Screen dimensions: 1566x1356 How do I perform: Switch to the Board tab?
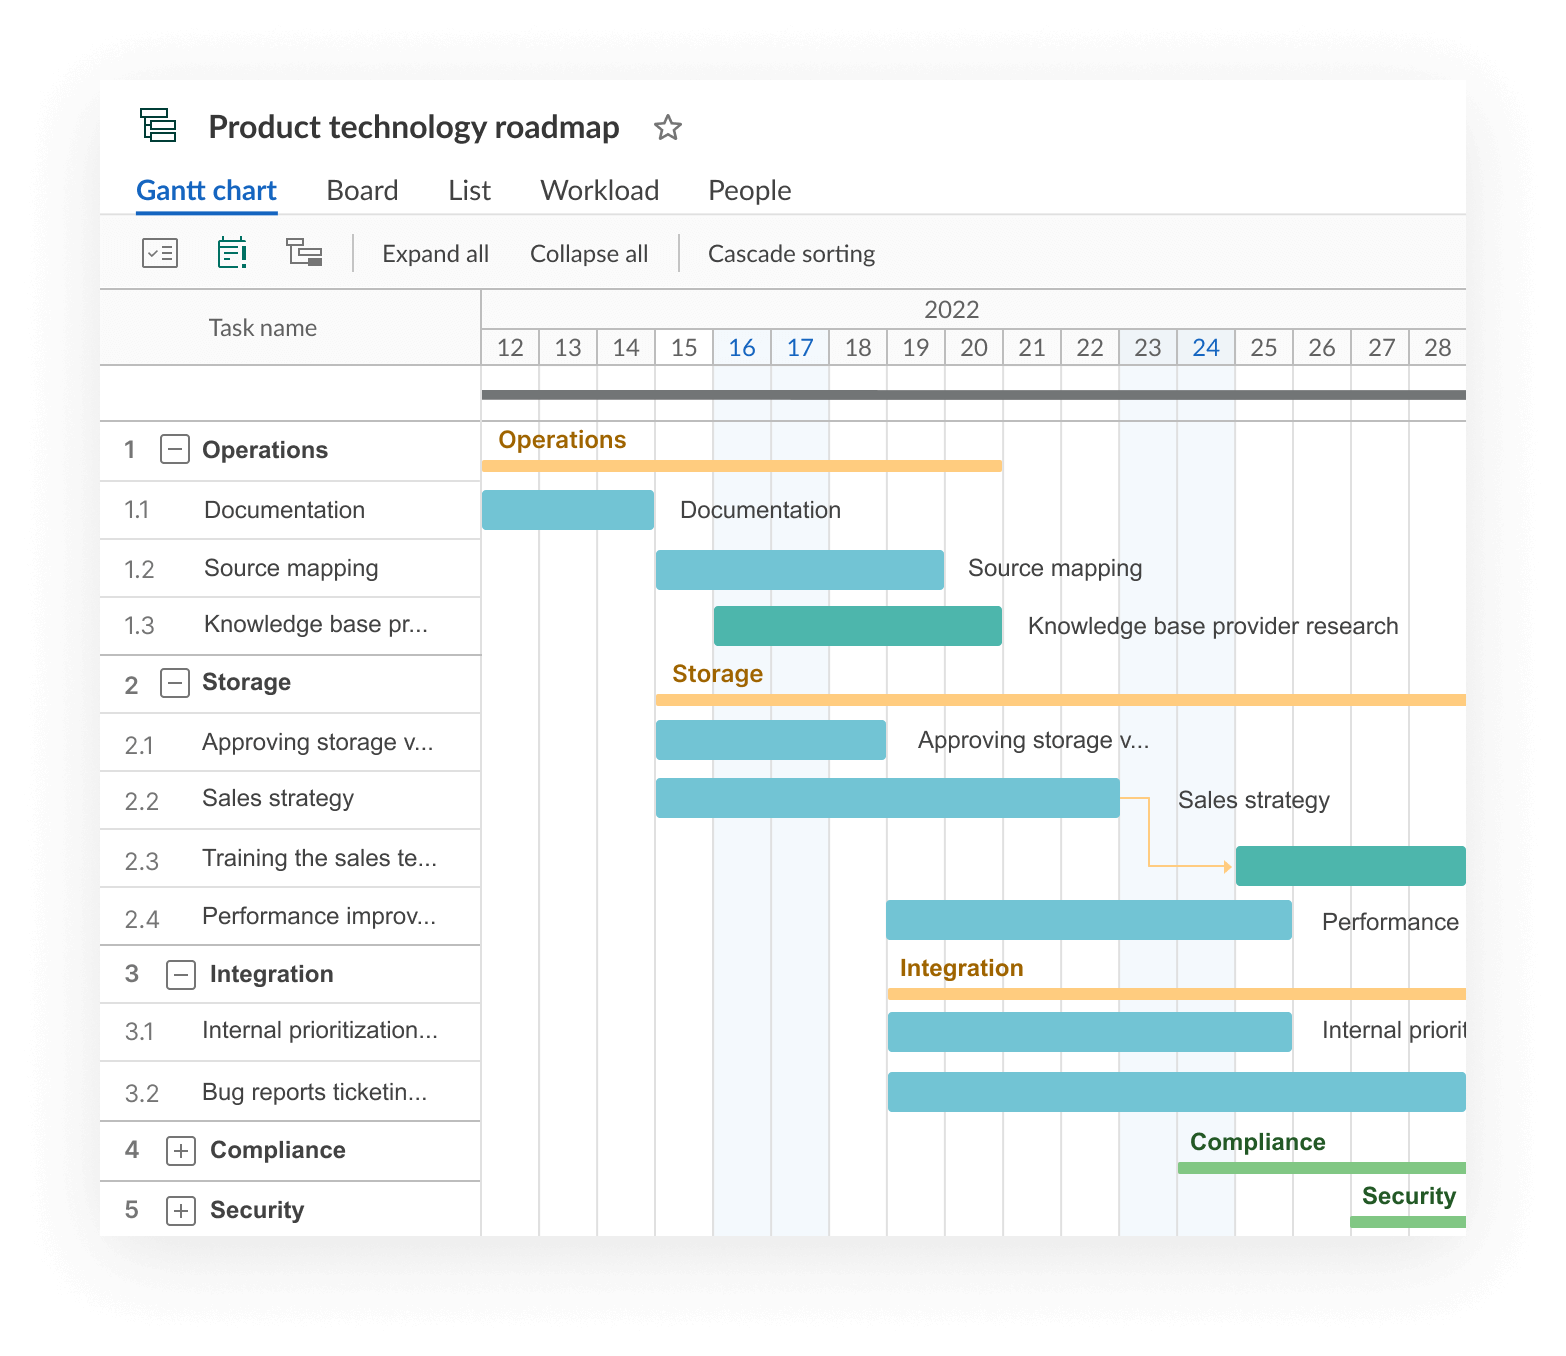[362, 190]
